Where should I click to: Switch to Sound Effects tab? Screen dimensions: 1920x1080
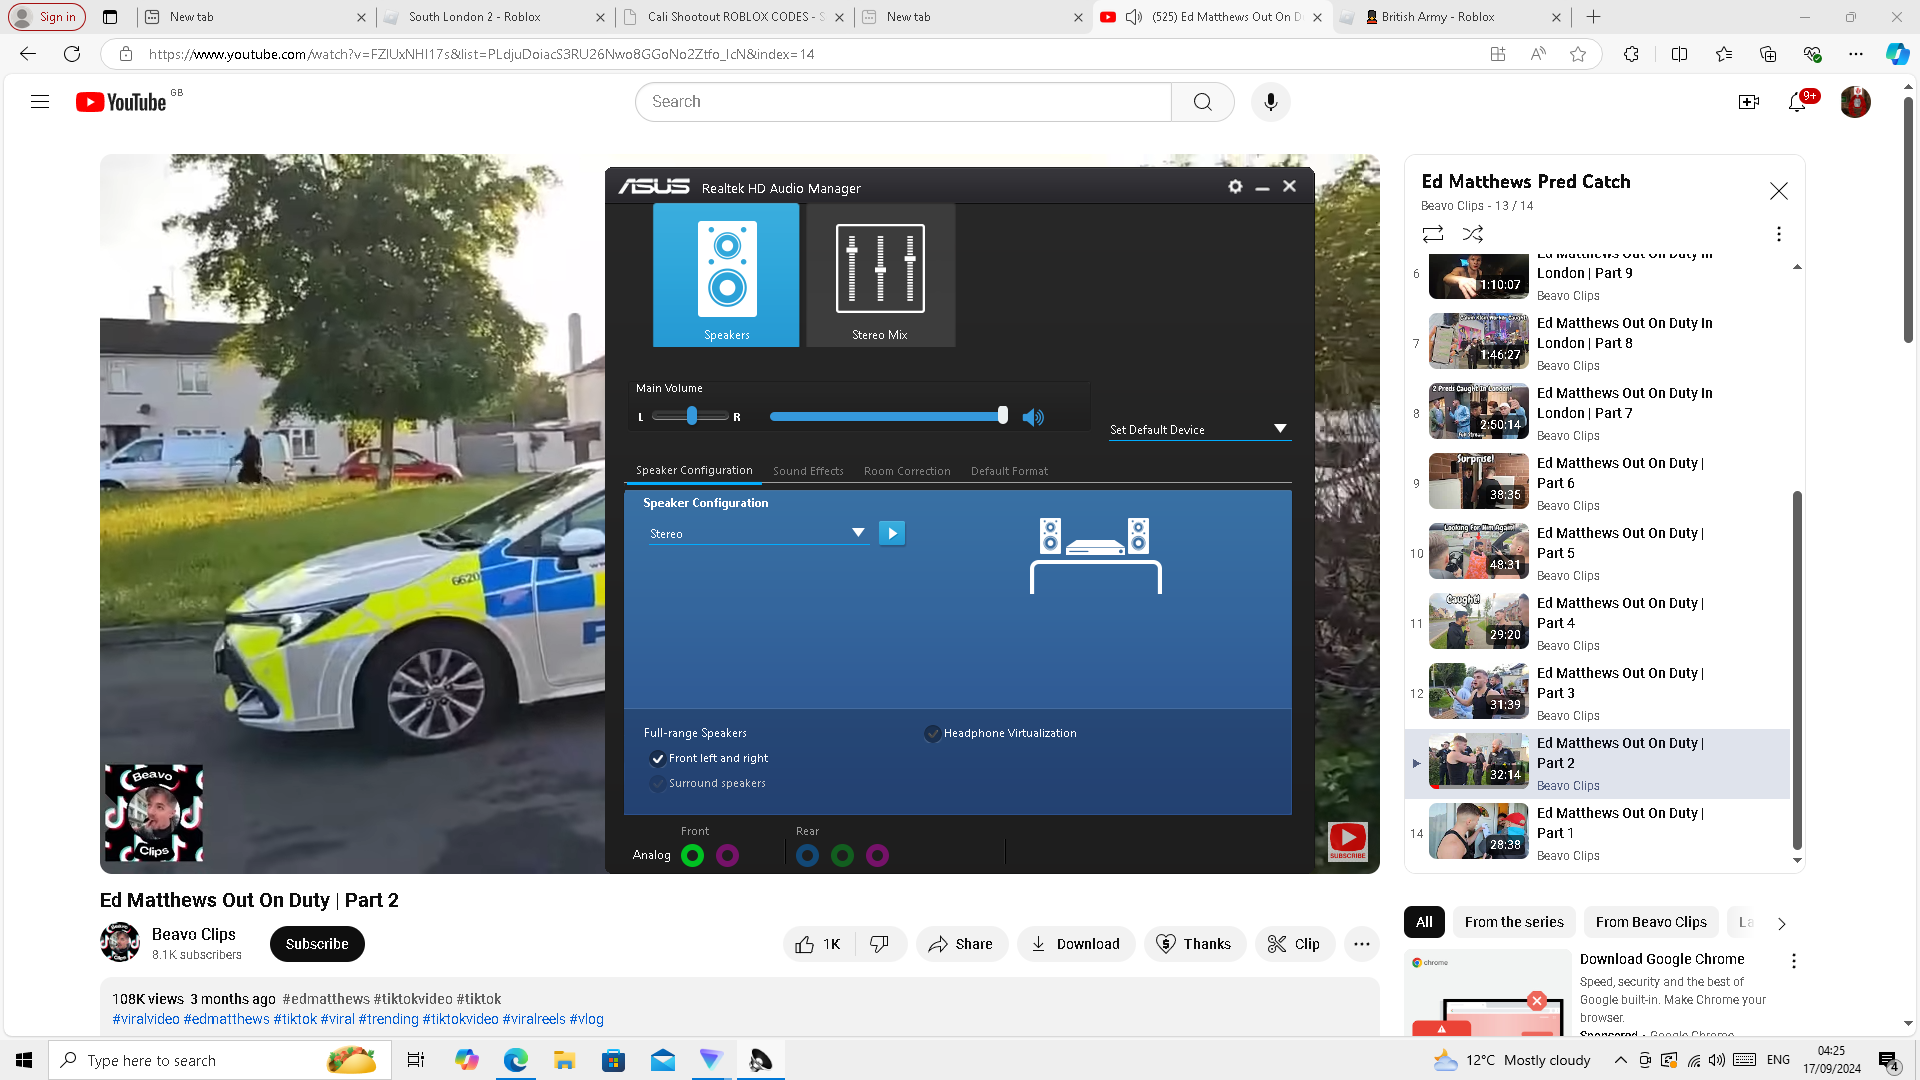[x=808, y=471]
